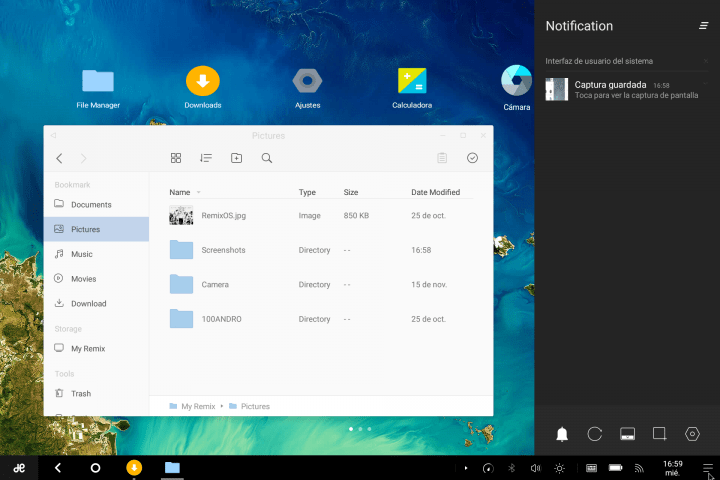720x480 pixels.
Task: Click the 16:58 modified time cell
Action: click(x=421, y=250)
